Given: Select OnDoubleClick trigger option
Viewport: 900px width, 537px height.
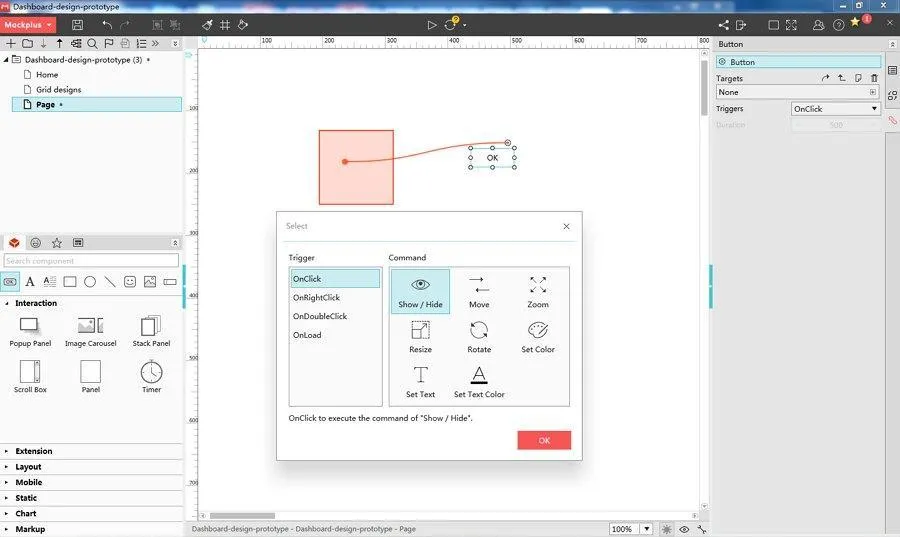Looking at the screenshot, I should pyautogui.click(x=320, y=316).
